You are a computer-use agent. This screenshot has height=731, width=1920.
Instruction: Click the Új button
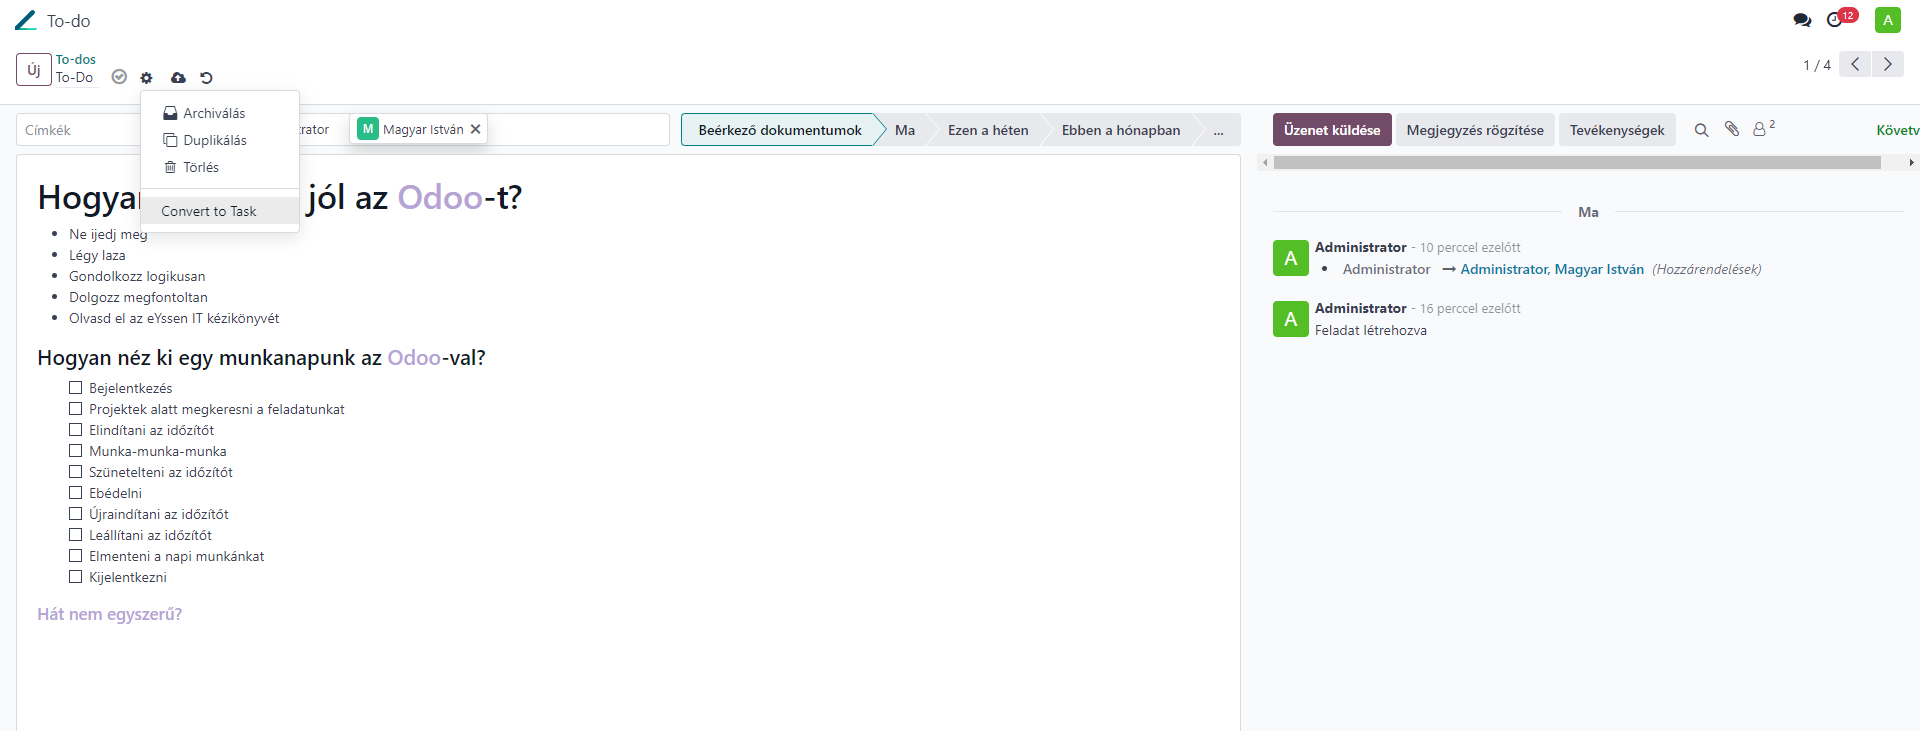click(x=34, y=69)
